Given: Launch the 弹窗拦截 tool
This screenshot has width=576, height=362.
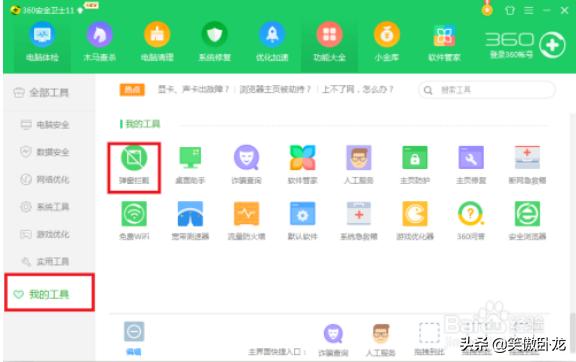Looking at the screenshot, I should coord(134,165).
